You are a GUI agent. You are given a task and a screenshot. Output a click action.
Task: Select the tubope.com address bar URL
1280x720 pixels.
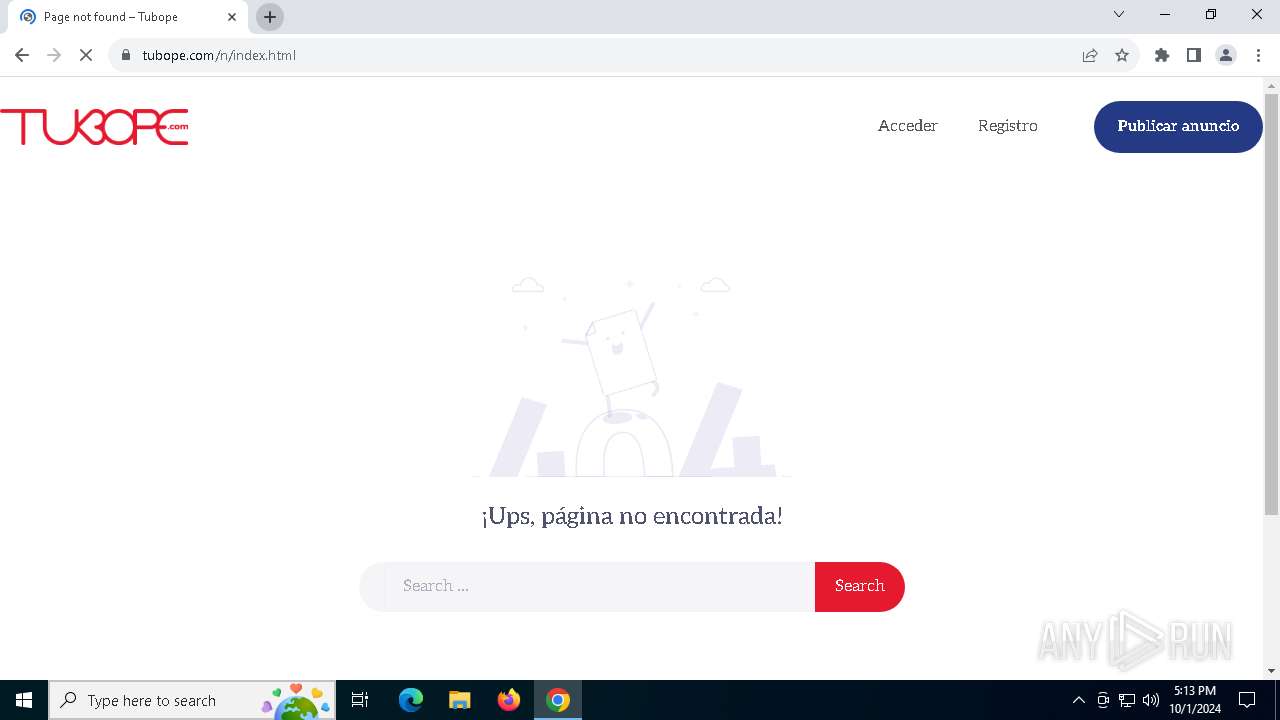tap(219, 55)
